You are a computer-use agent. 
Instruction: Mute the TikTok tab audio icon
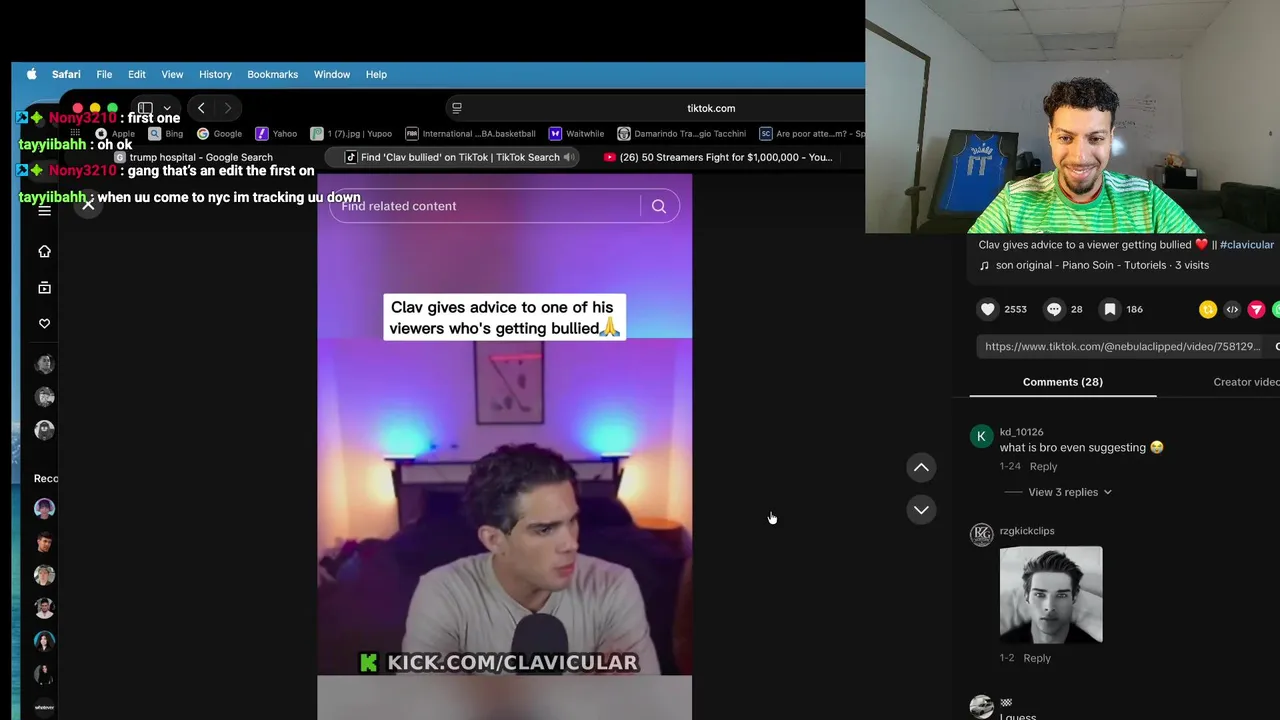coord(568,157)
